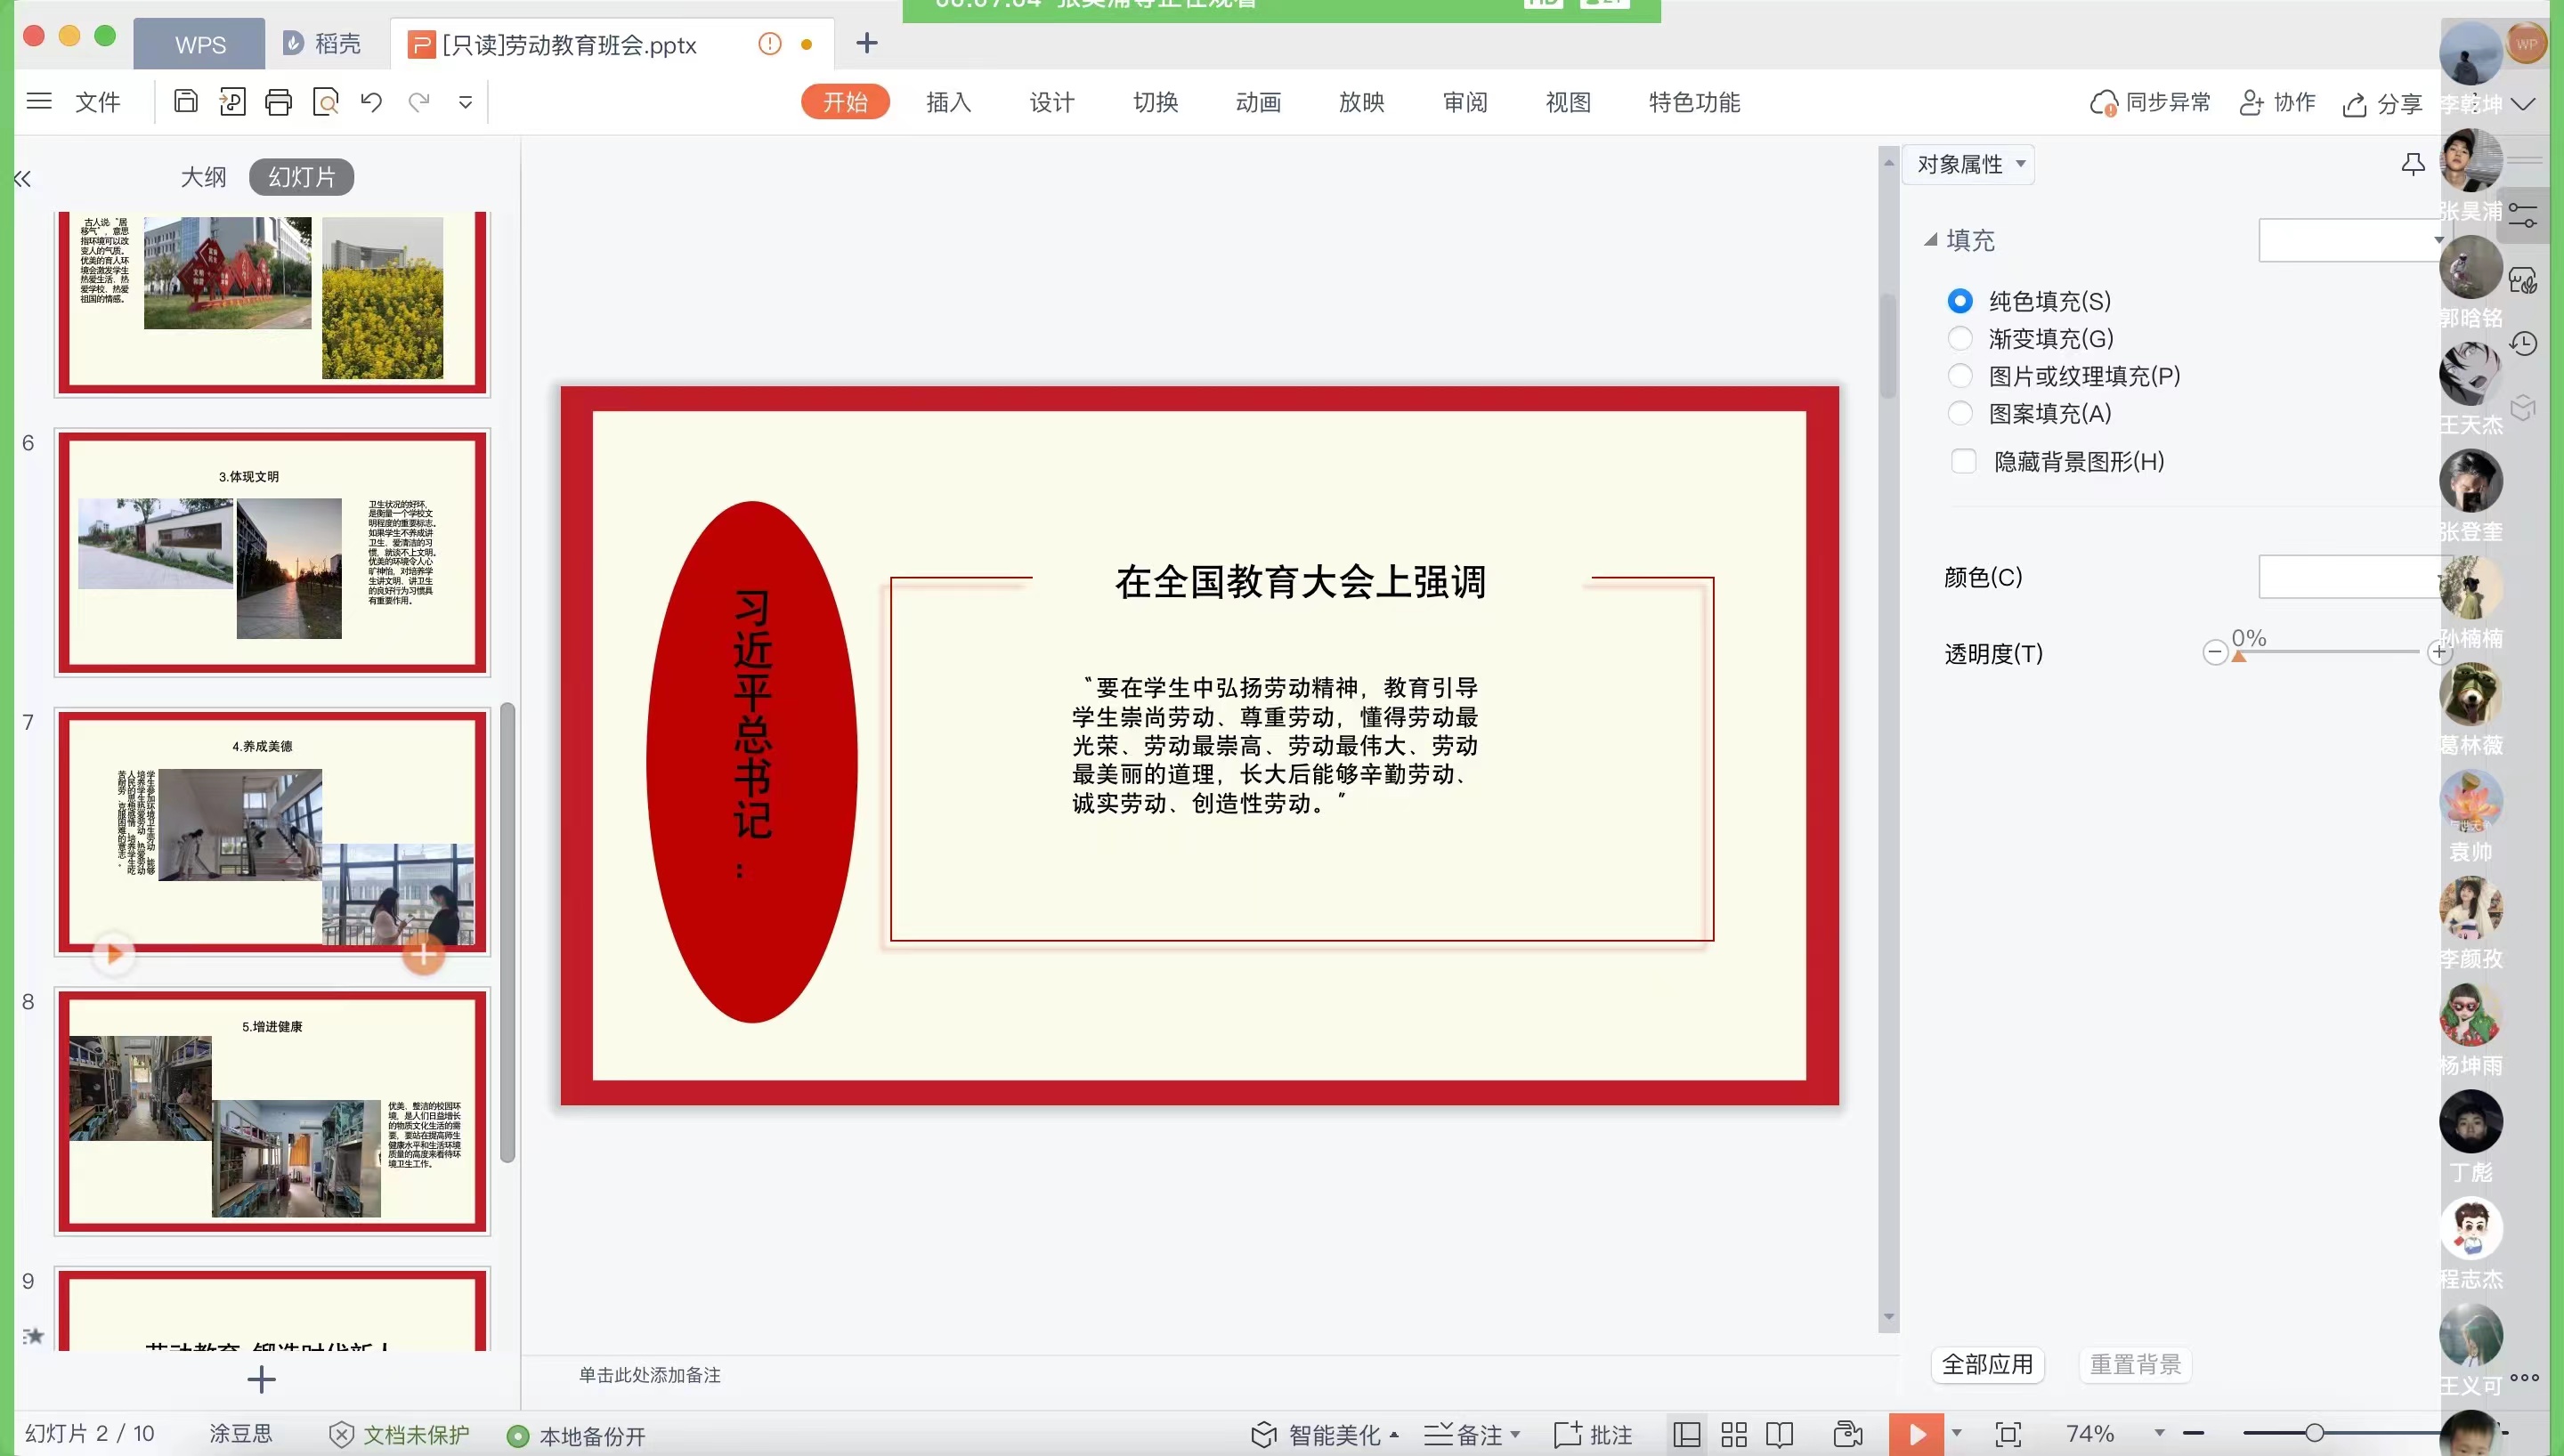Enable 隐藏背景图形 checkbox
Screen dimensions: 2564x1456
[1963, 461]
